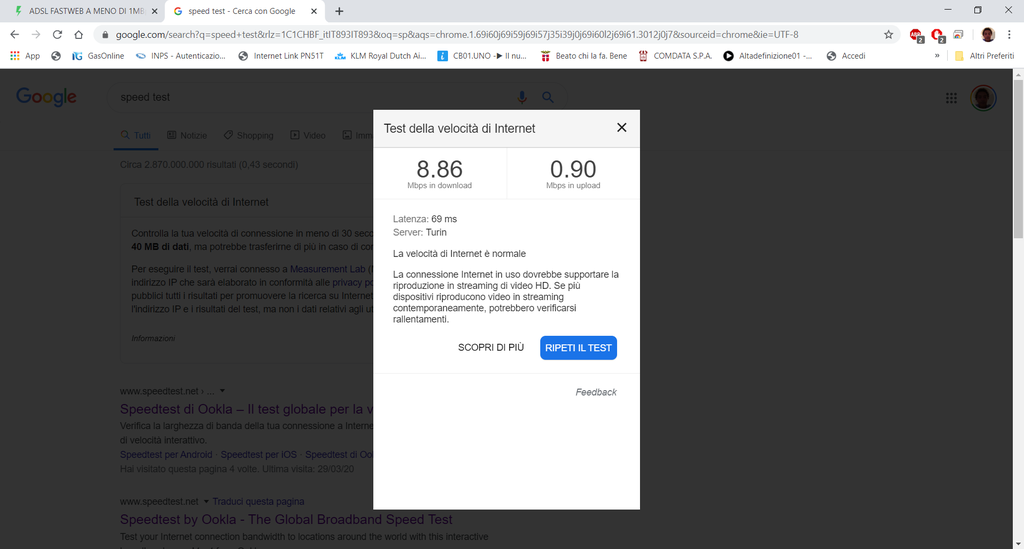Open KLM Royal Dutch bookmark
This screenshot has height=549, width=1024.
(x=380, y=56)
